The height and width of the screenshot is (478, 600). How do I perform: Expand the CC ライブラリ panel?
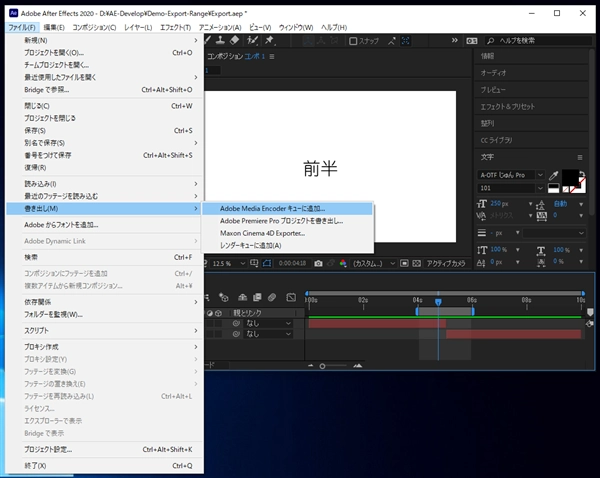click(531, 140)
